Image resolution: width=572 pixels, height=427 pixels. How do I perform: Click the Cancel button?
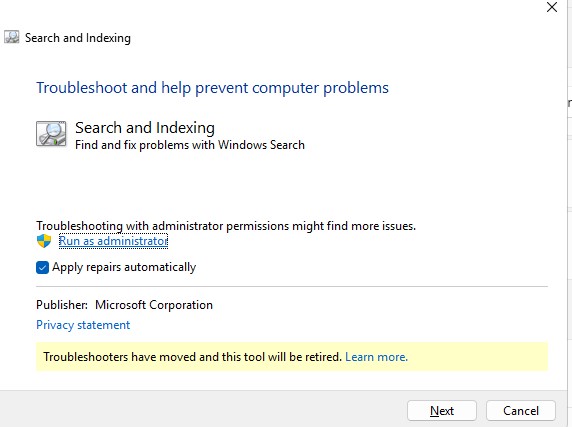click(x=521, y=411)
